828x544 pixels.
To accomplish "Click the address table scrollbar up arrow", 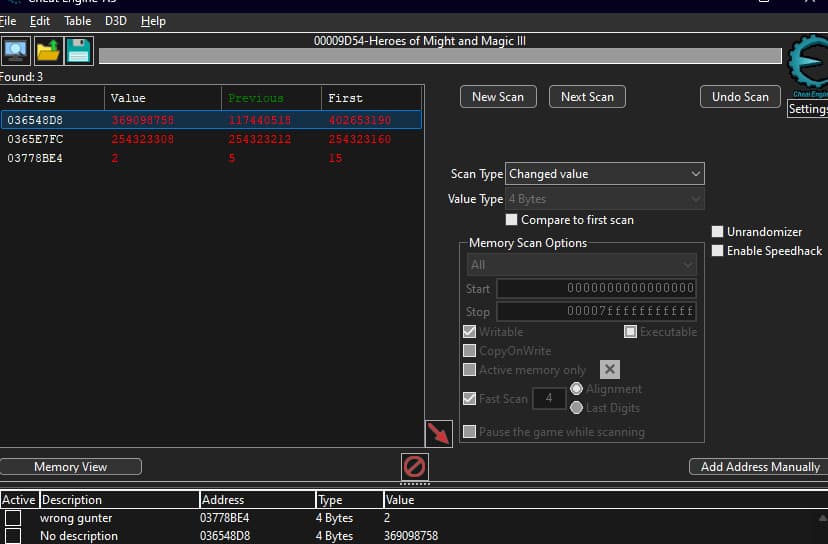I will [x=822, y=518].
